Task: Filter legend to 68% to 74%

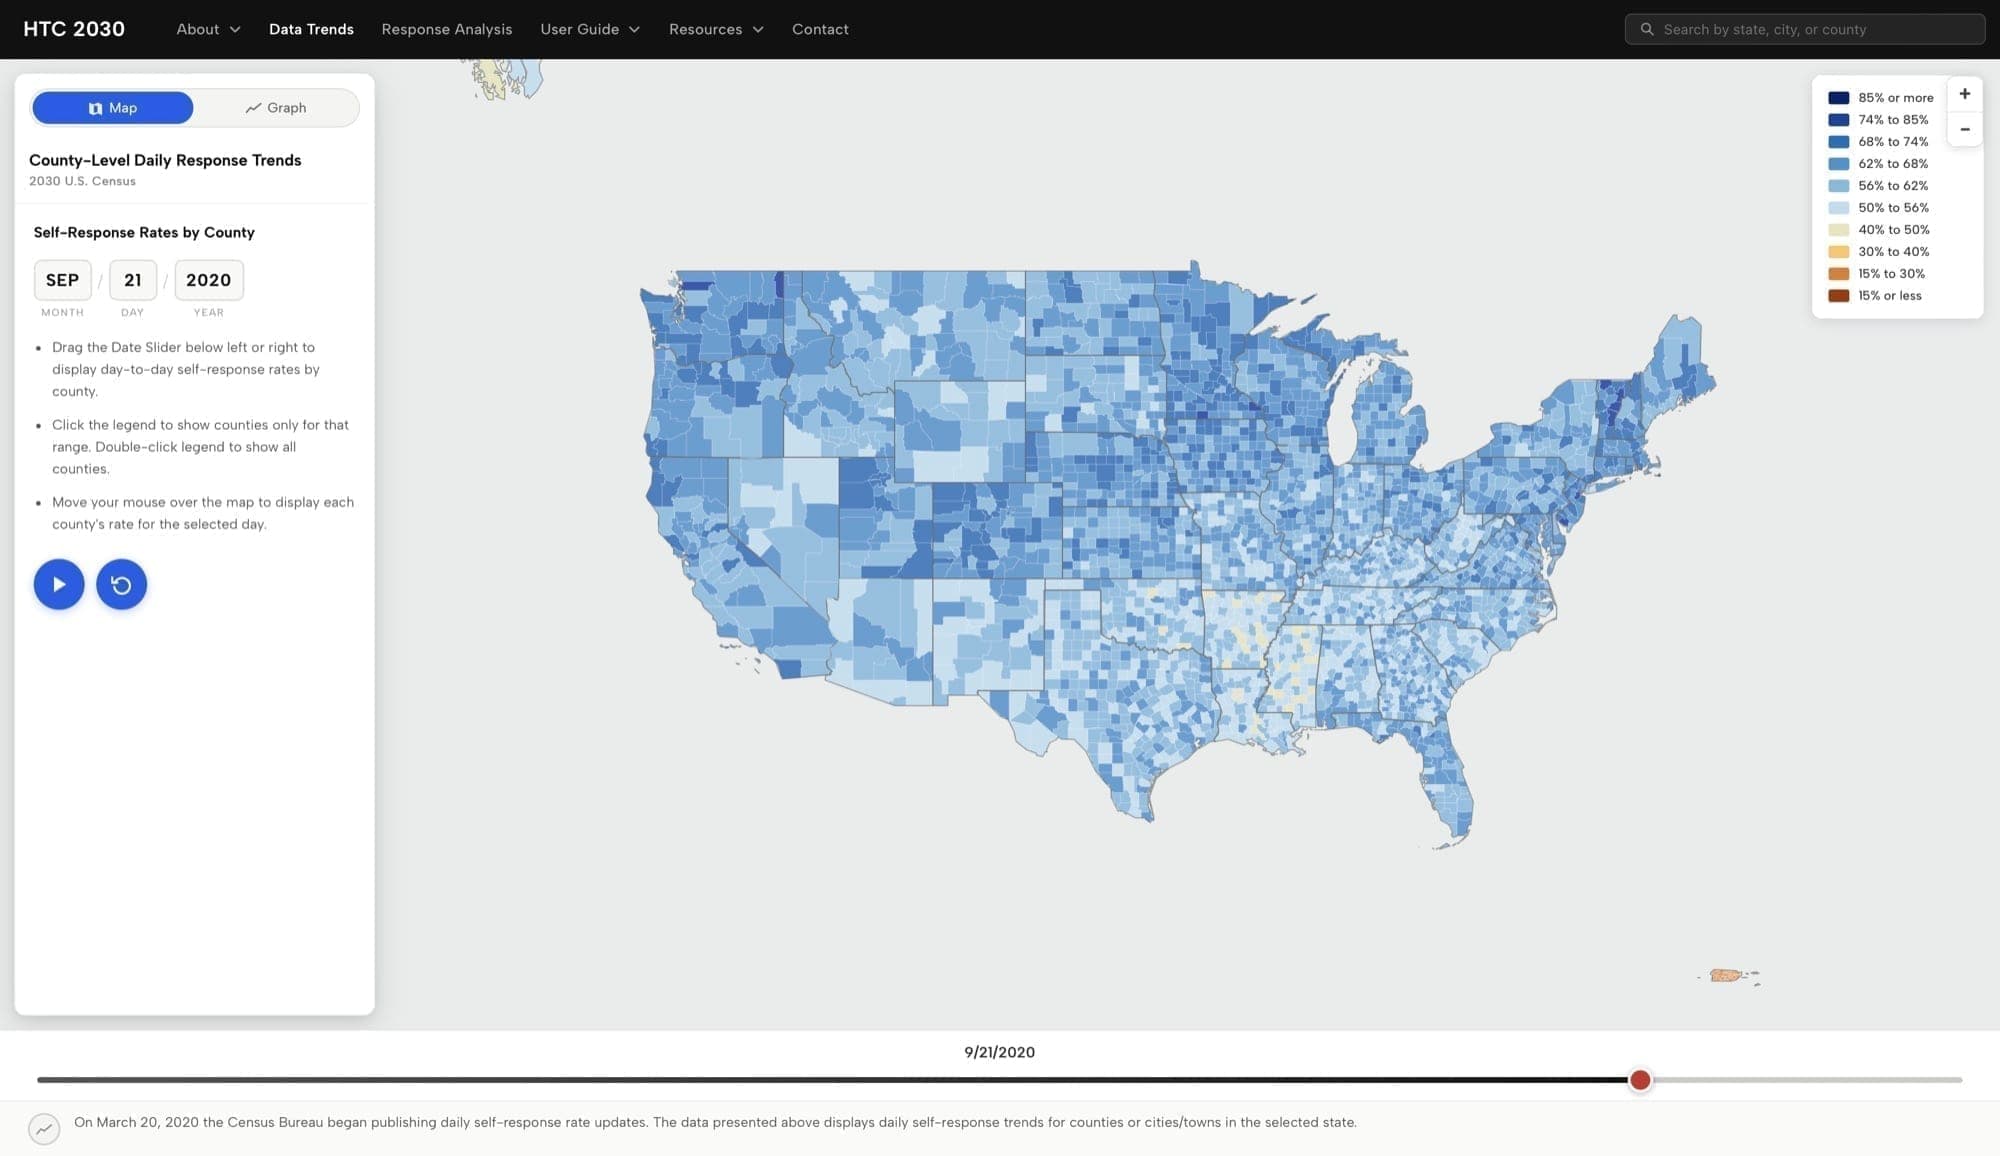Action: 1879,142
